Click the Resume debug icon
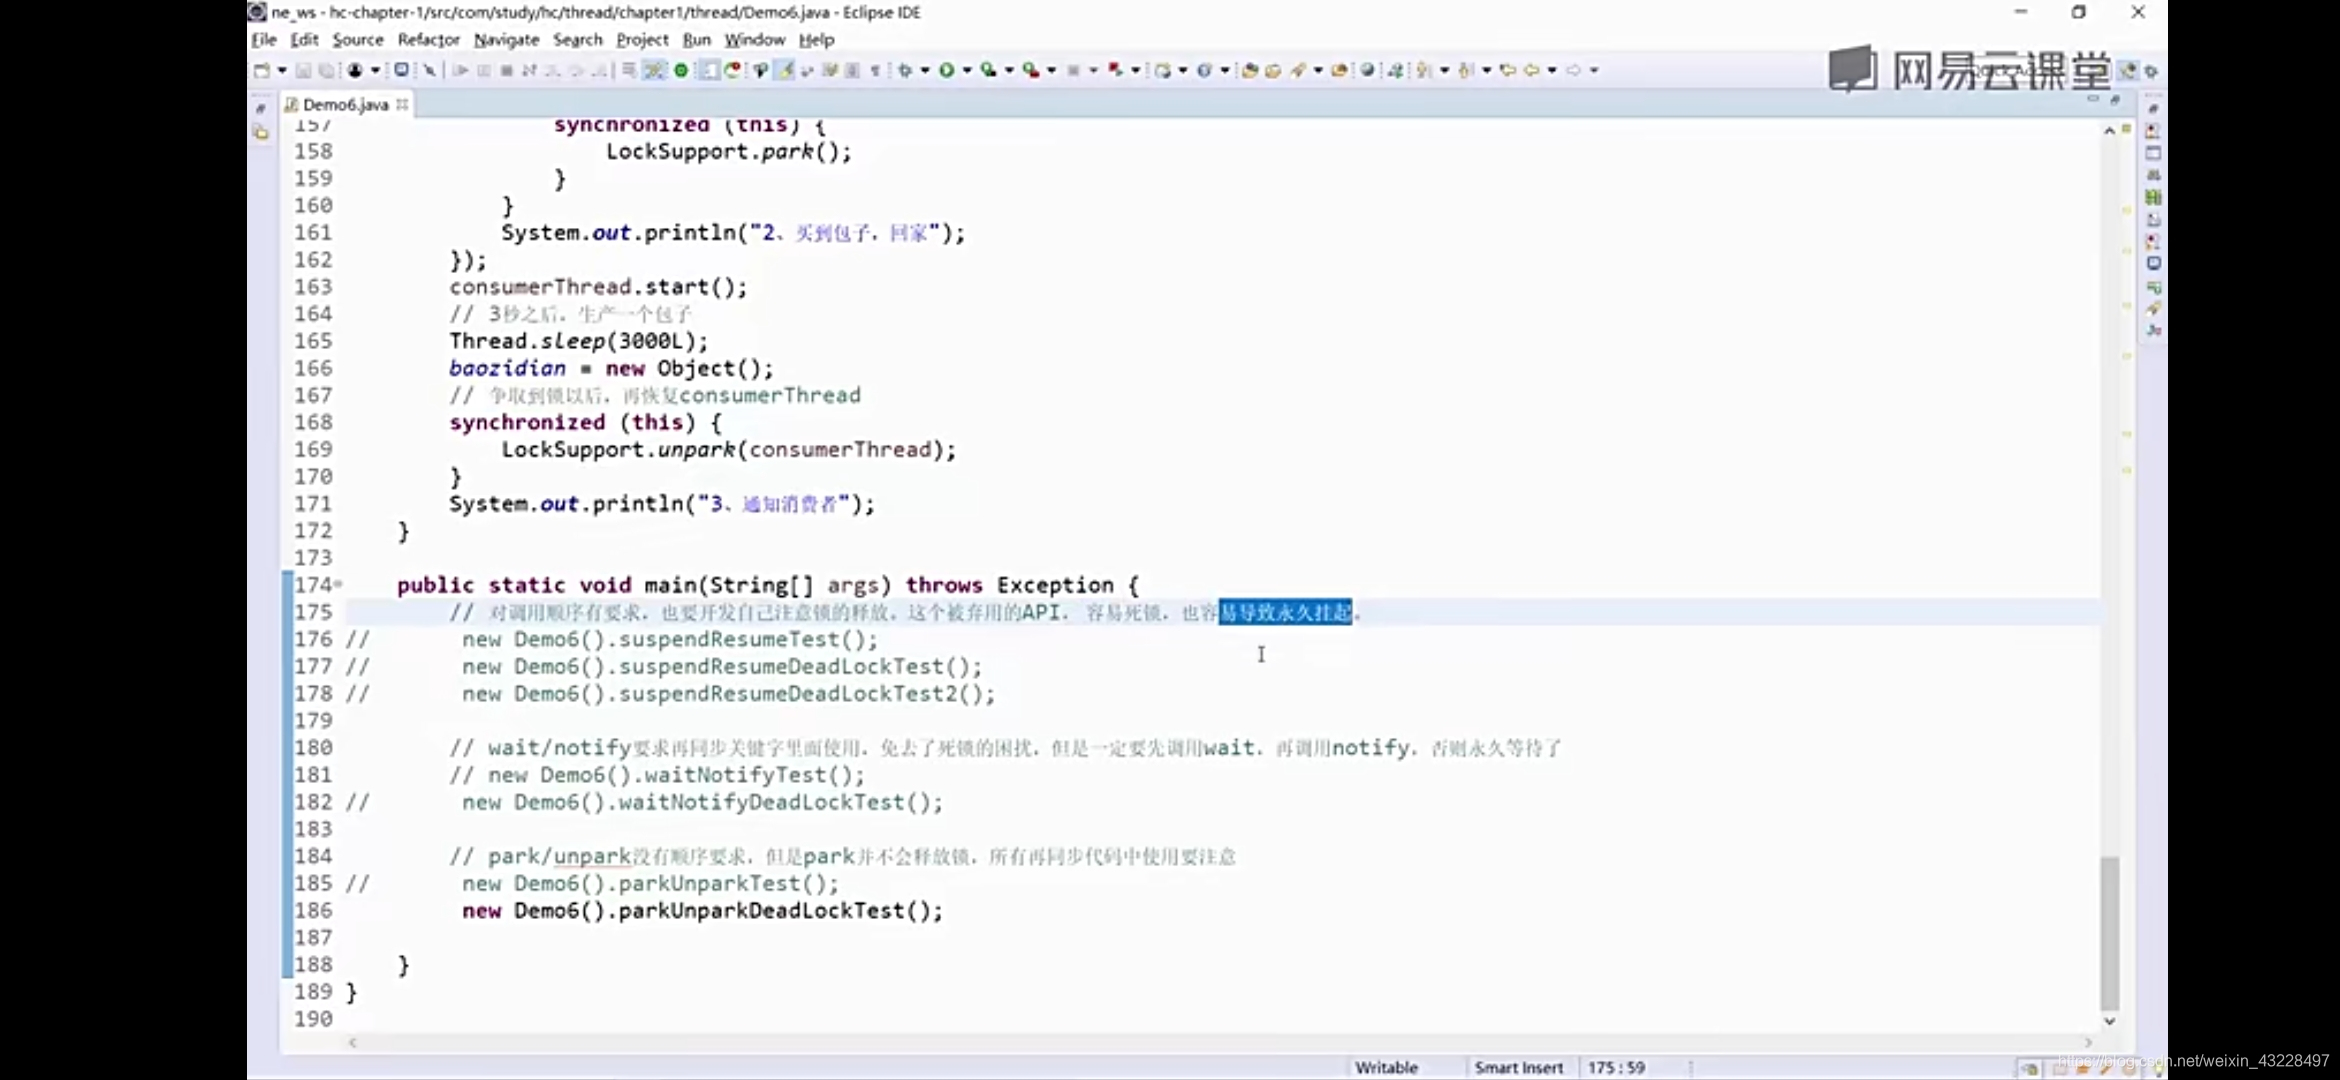The height and width of the screenshot is (1080, 2340). tap(461, 70)
